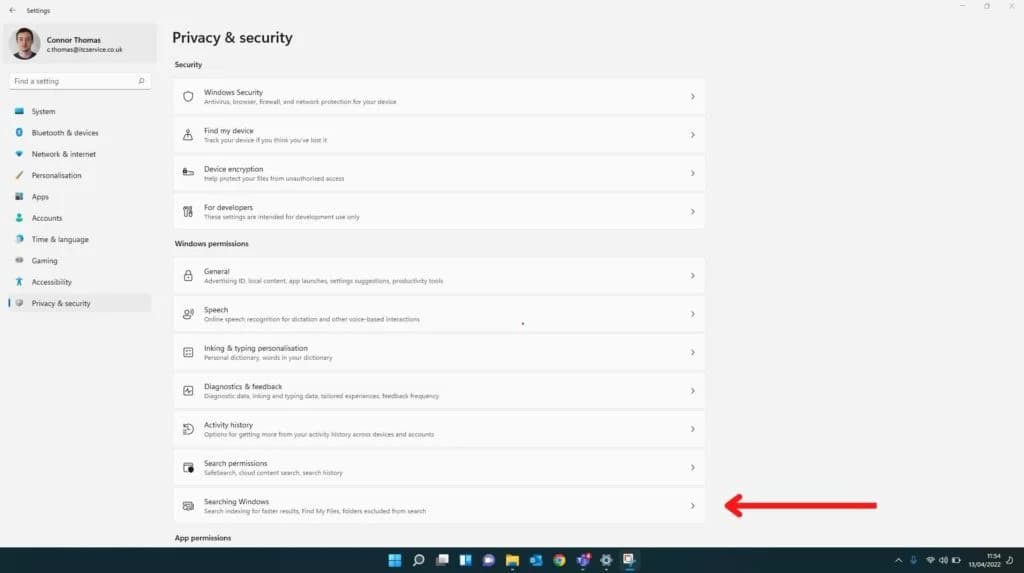
Task: Open taskbar Search magnifier
Action: (x=419, y=560)
